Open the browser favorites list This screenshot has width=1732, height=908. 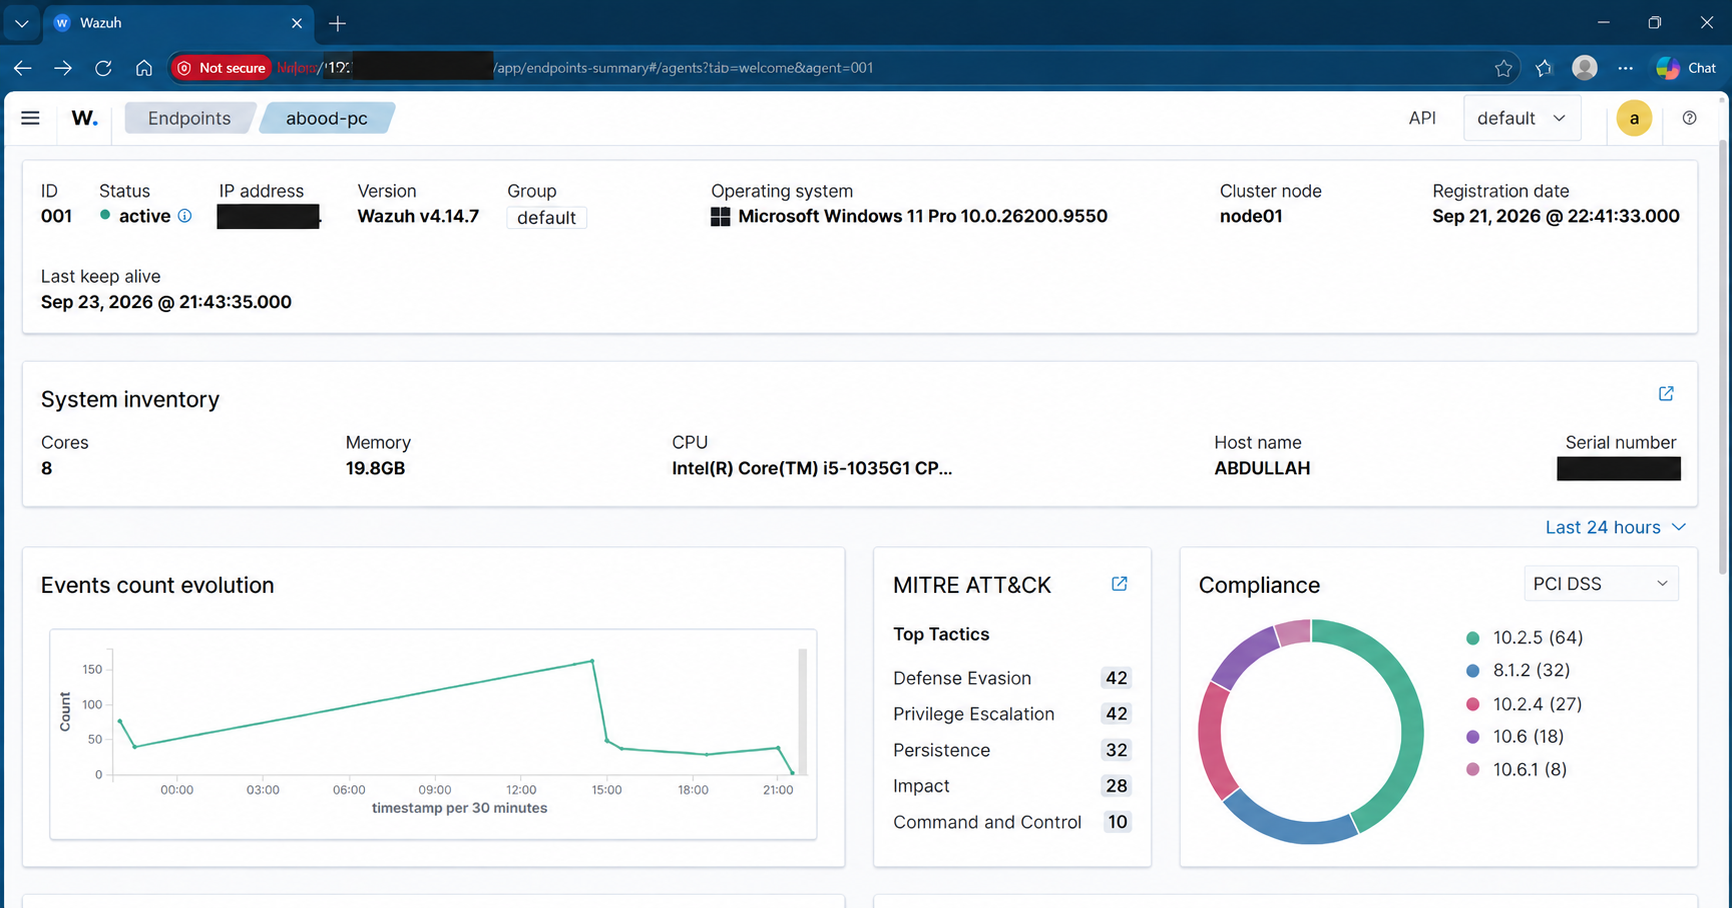(1544, 68)
